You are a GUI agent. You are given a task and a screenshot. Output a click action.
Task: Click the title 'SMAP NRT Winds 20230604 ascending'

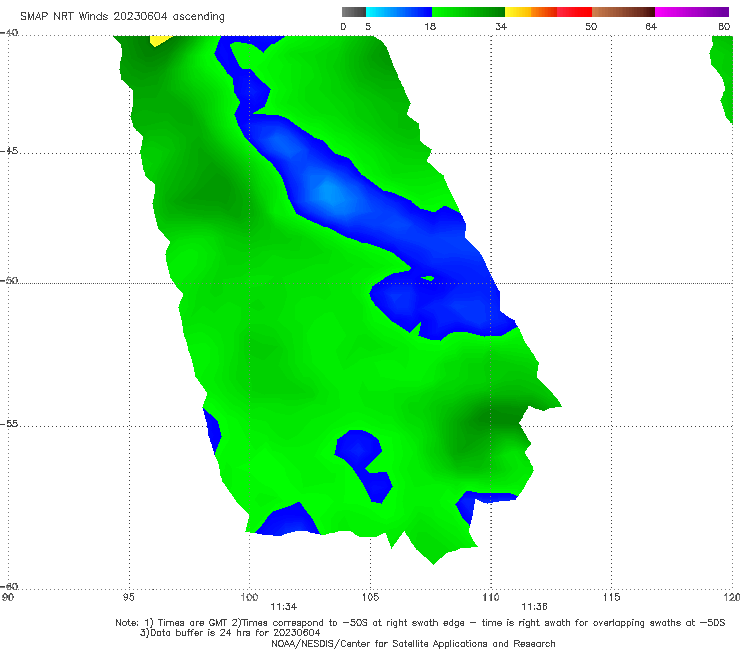pos(122,16)
